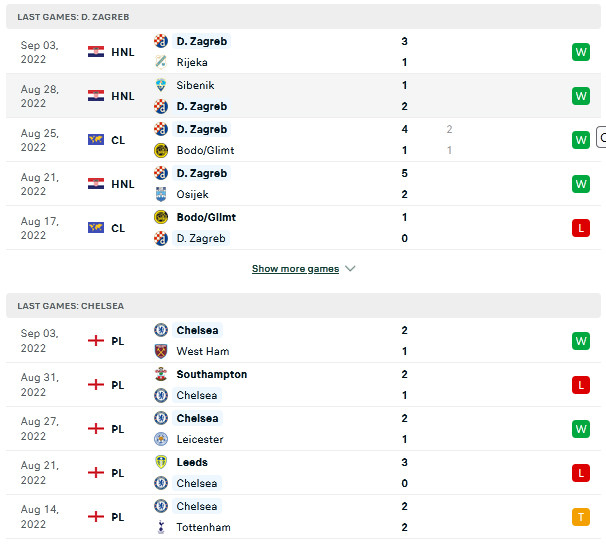Expand the Show more games list
The width and height of the screenshot is (606, 551).
[295, 269]
